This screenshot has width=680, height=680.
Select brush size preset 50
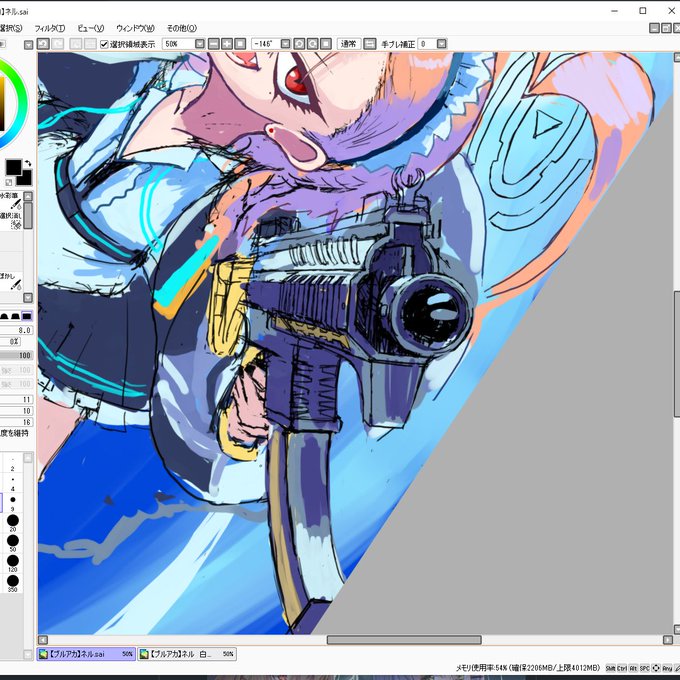click(x=13, y=543)
